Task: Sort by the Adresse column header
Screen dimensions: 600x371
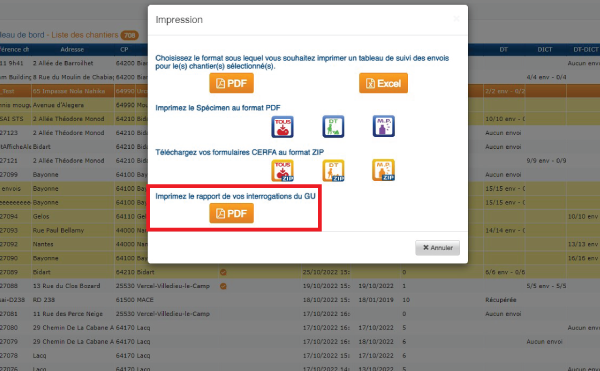Action: point(72,49)
